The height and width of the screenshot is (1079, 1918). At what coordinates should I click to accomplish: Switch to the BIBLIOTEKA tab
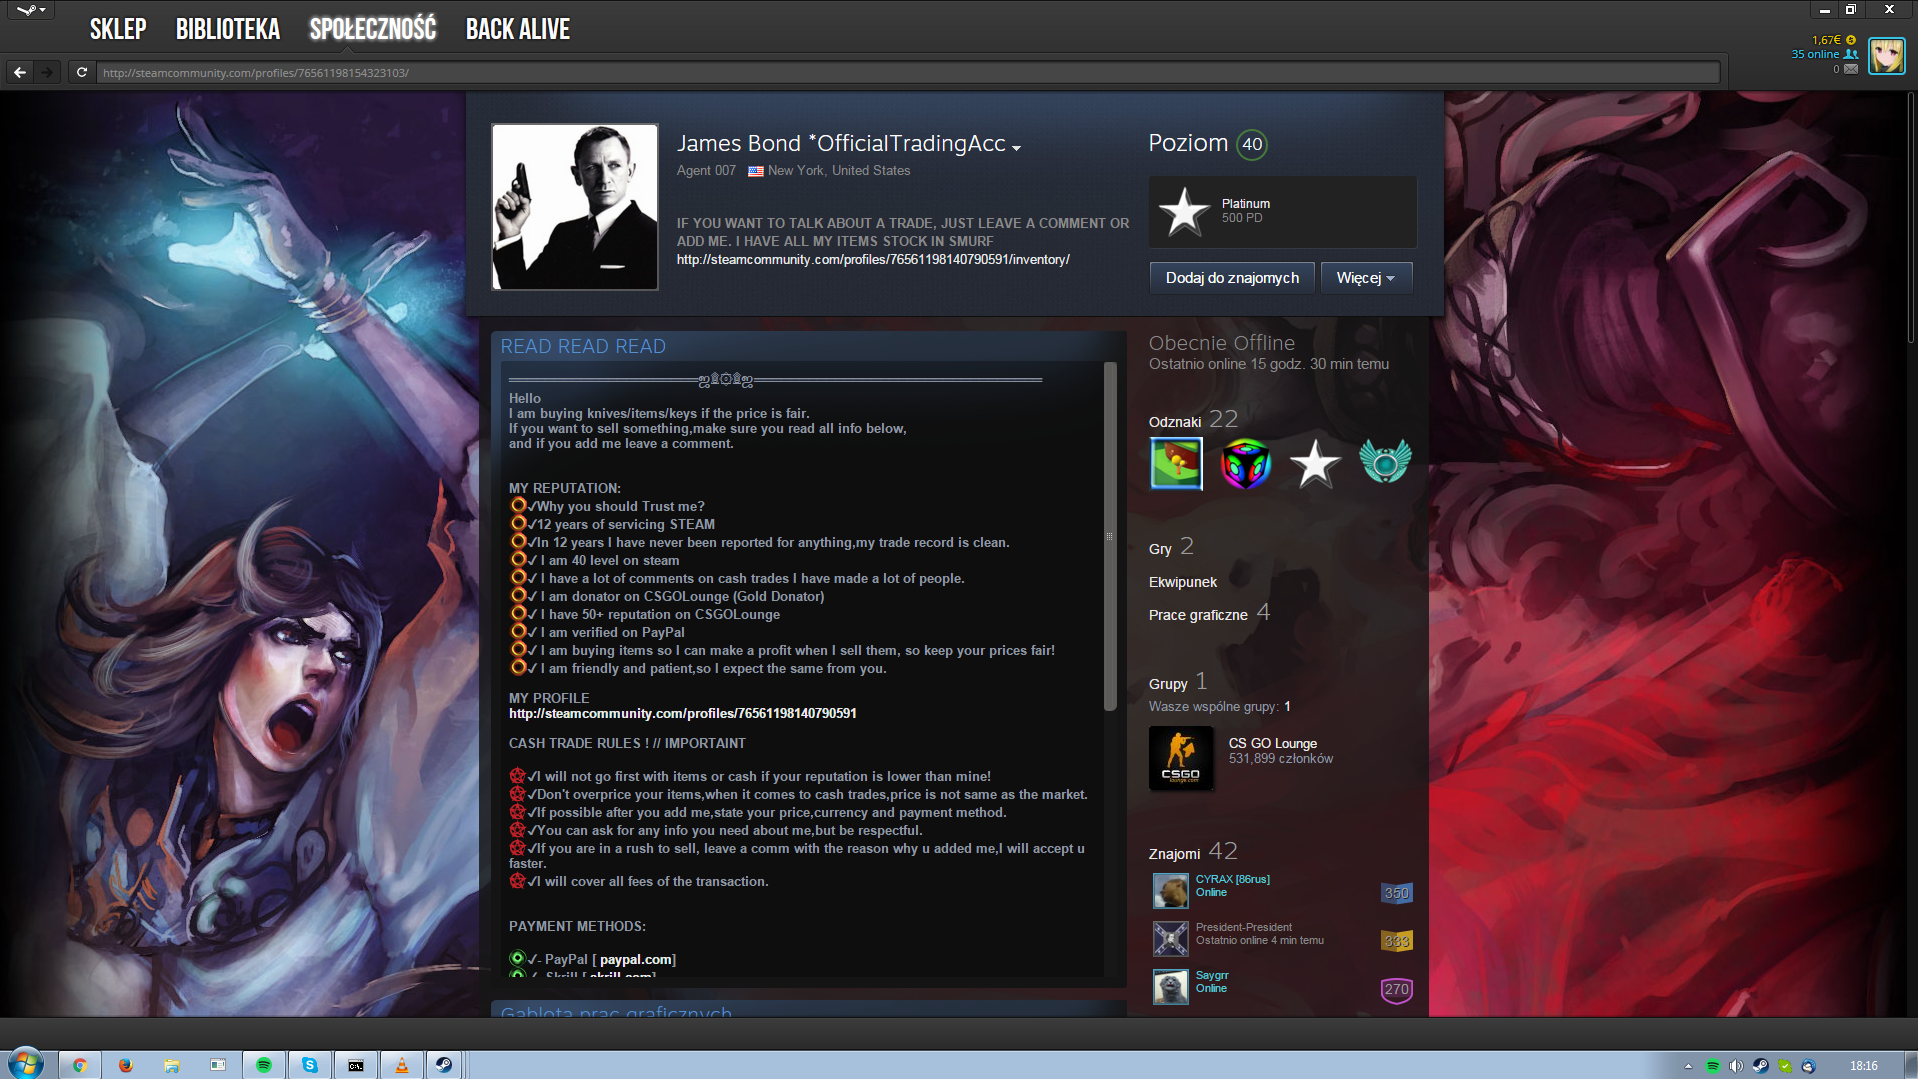coord(227,29)
